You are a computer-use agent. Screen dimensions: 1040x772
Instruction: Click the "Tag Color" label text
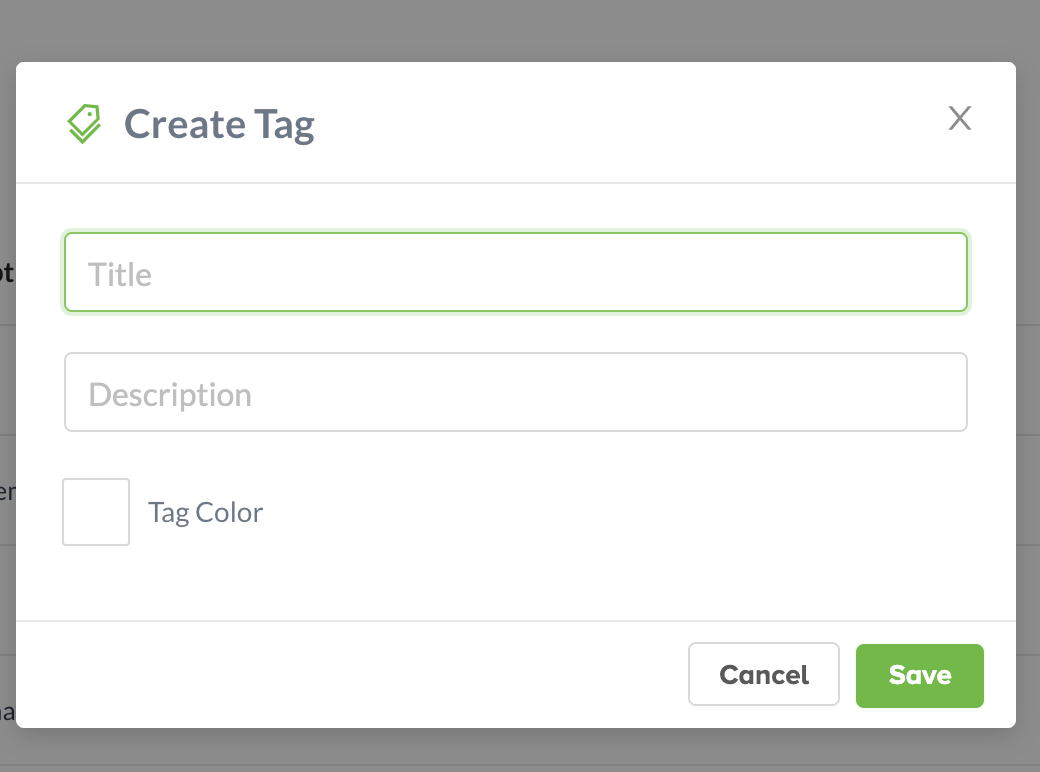205,513
